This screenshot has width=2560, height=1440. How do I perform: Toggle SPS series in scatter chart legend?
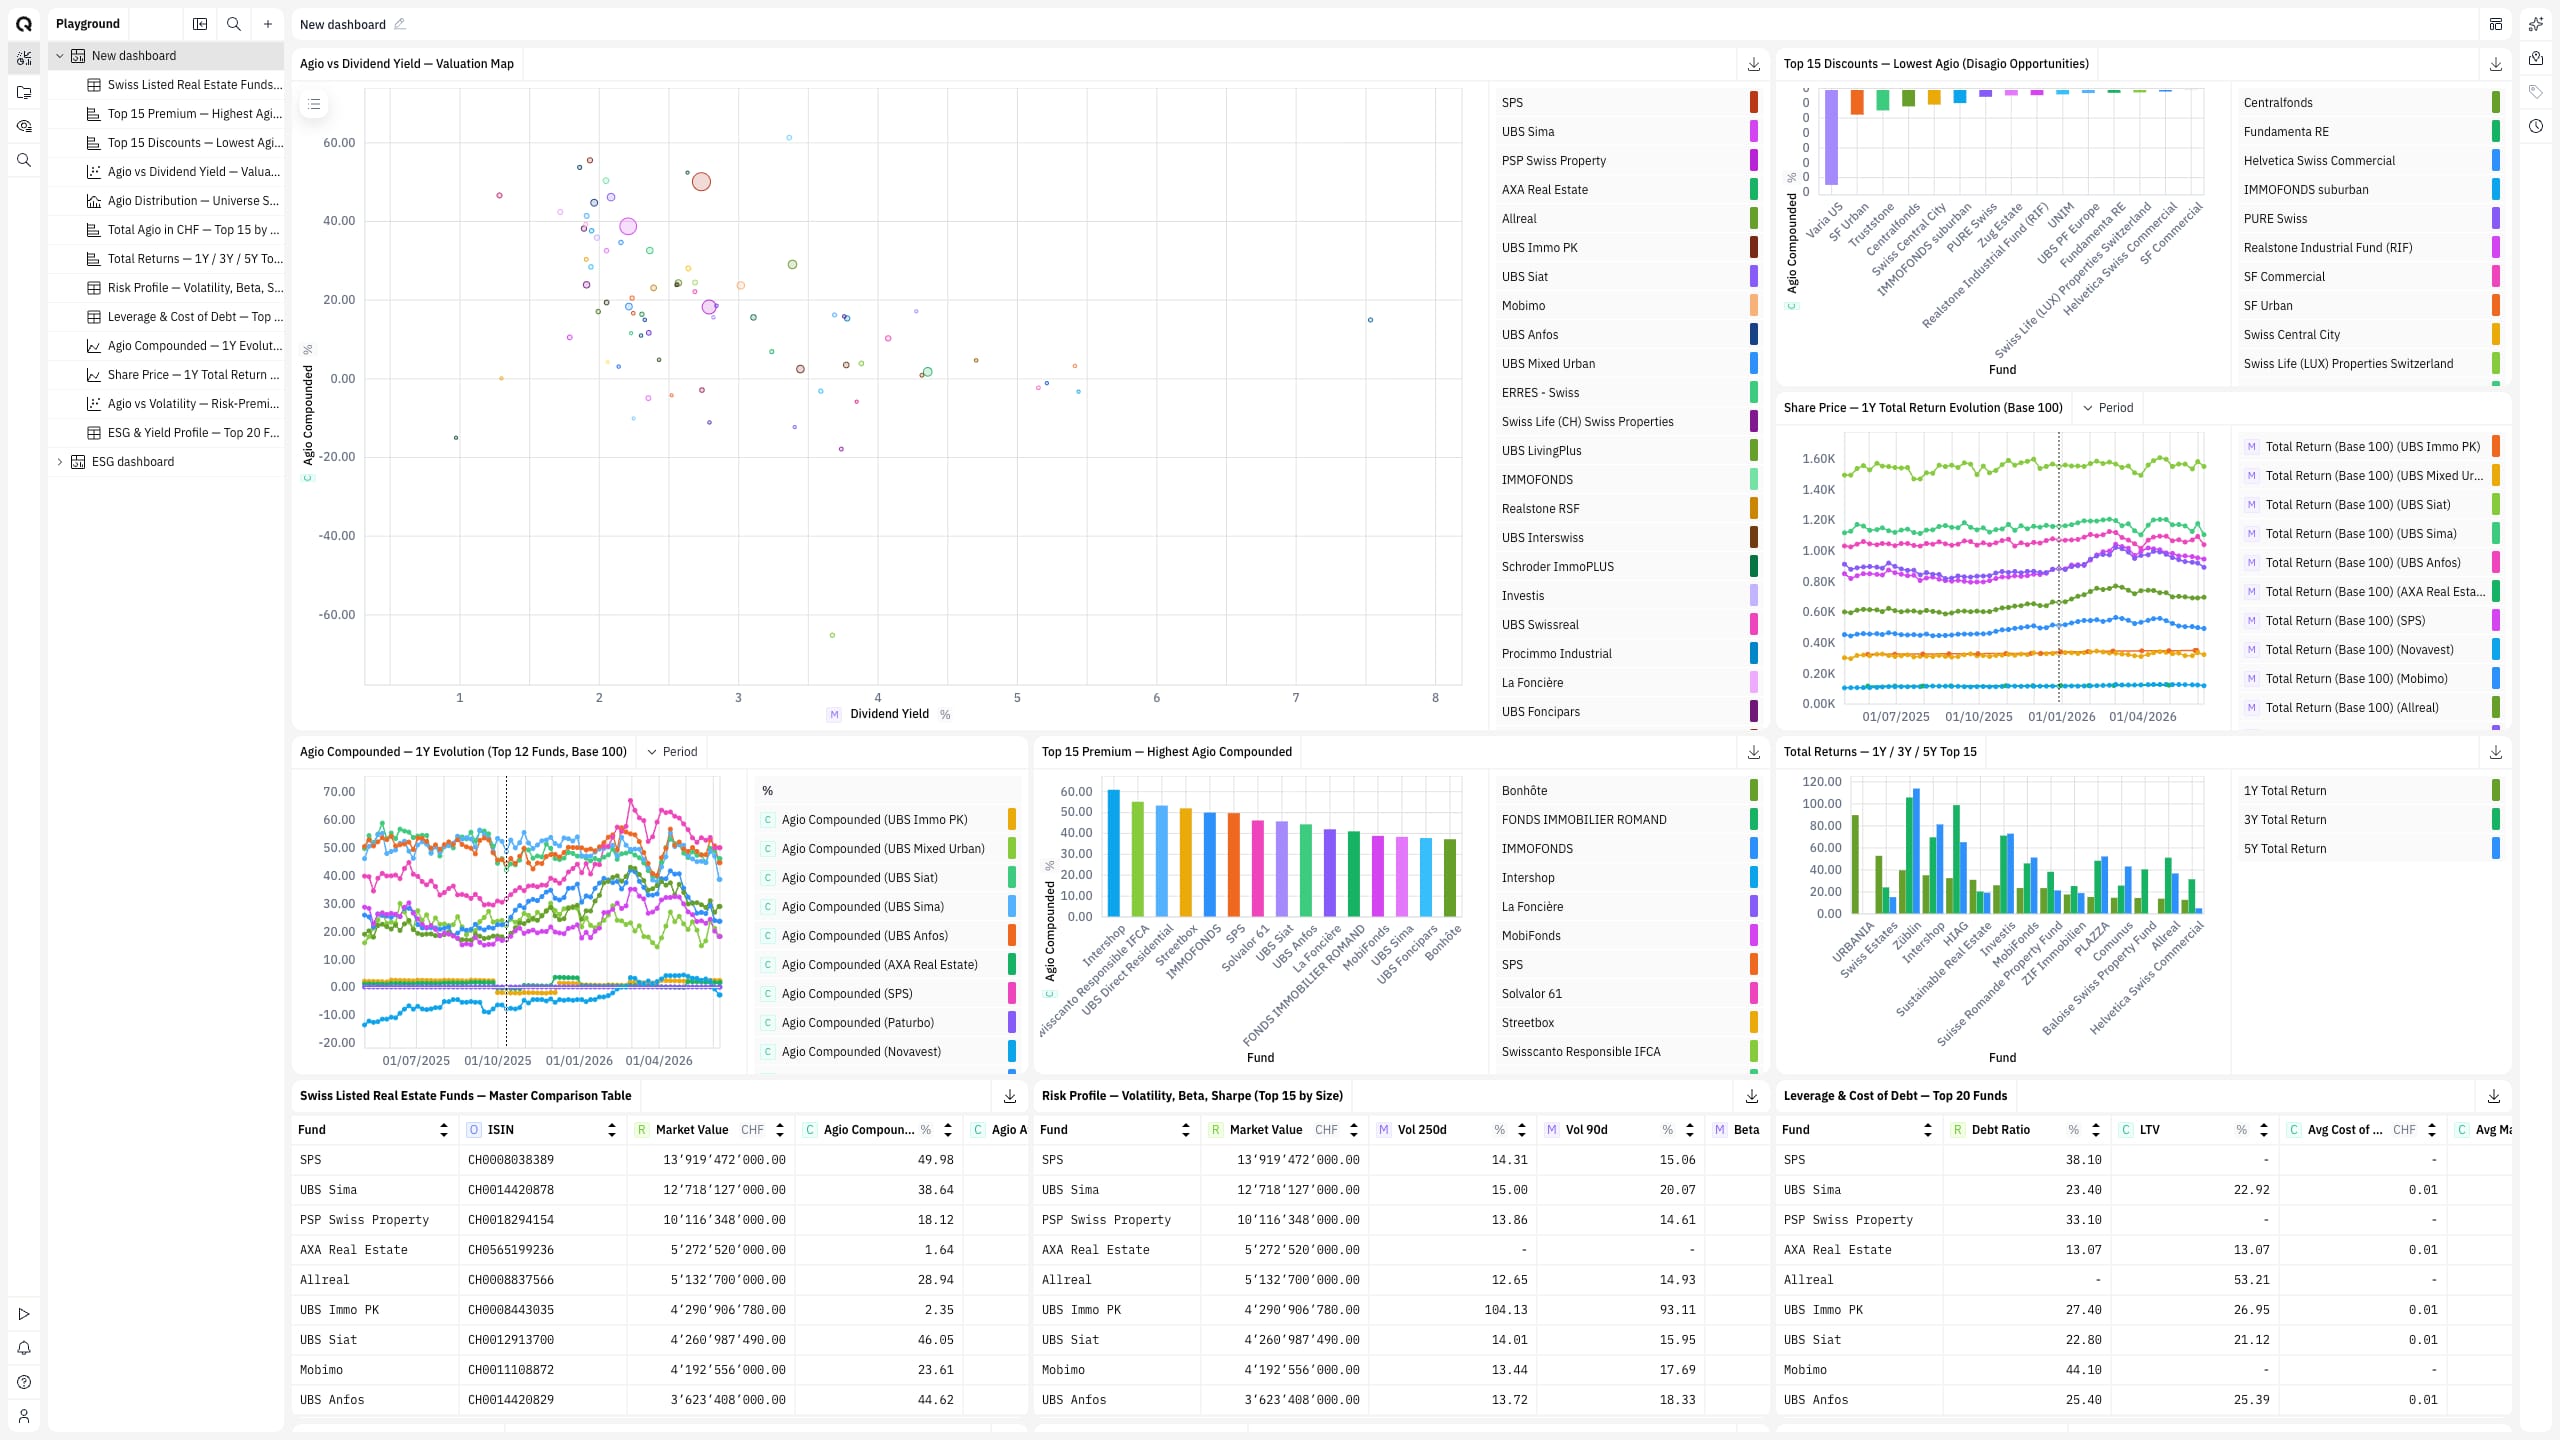coord(1628,103)
